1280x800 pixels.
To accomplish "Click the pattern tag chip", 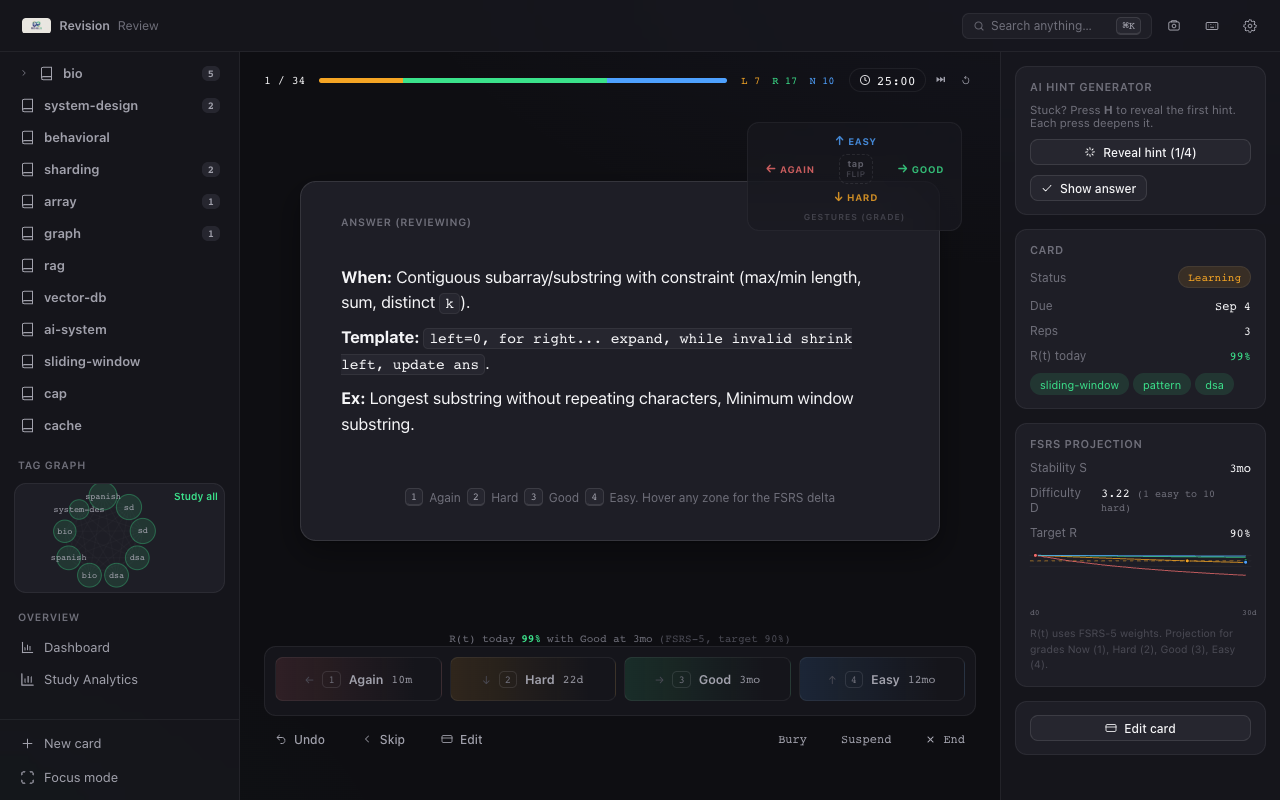I will point(1162,385).
